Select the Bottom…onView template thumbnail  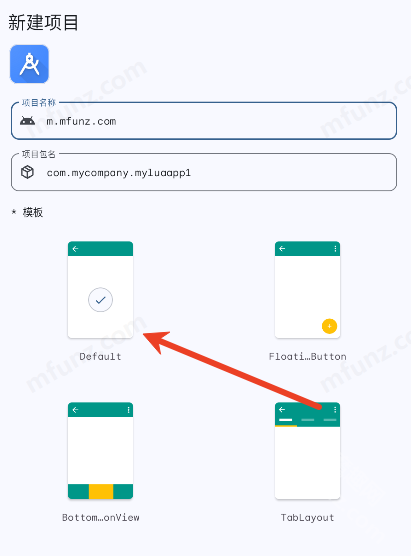coord(100,451)
